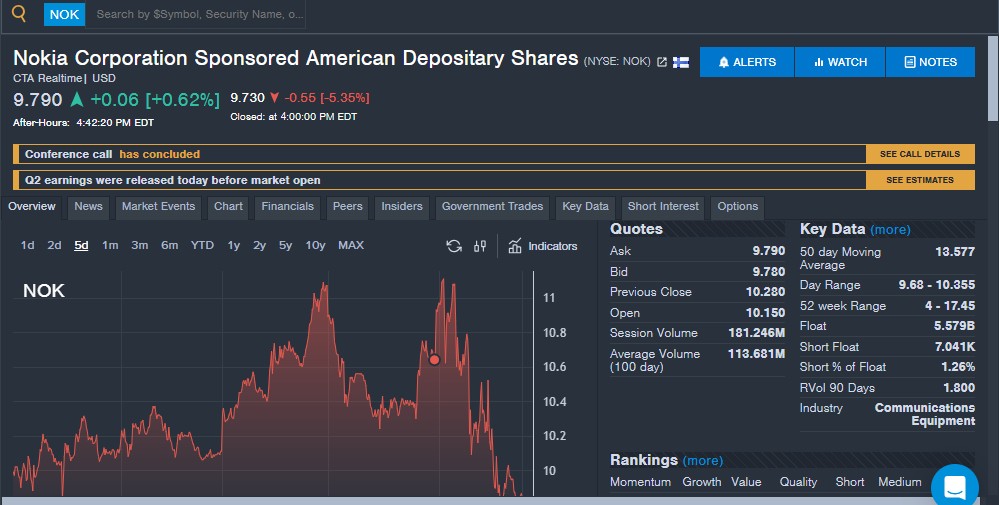This screenshot has height=505, width=999.
Task: Click the Key Data (more) link
Action: [890, 230]
